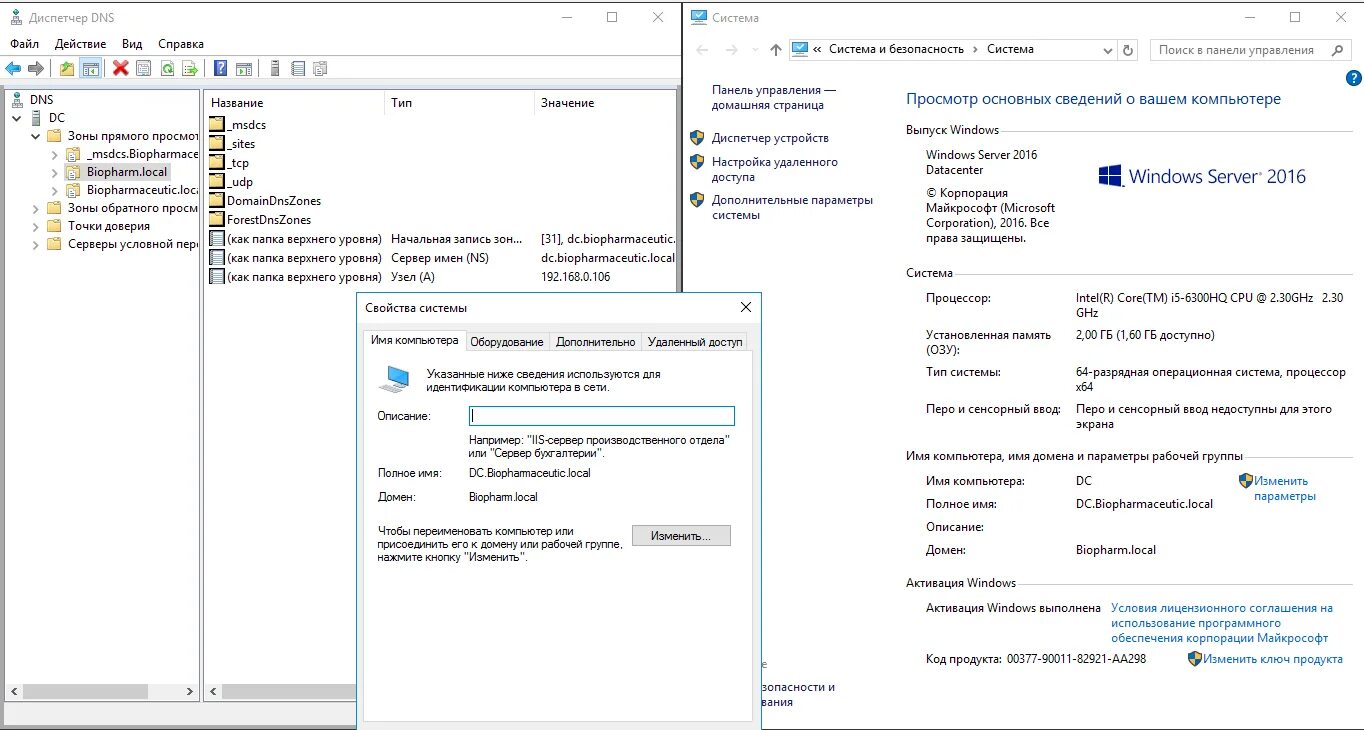This screenshot has height=730, width=1364.
Task: Click the refresh icon in System address bar
Action: tap(1129, 49)
